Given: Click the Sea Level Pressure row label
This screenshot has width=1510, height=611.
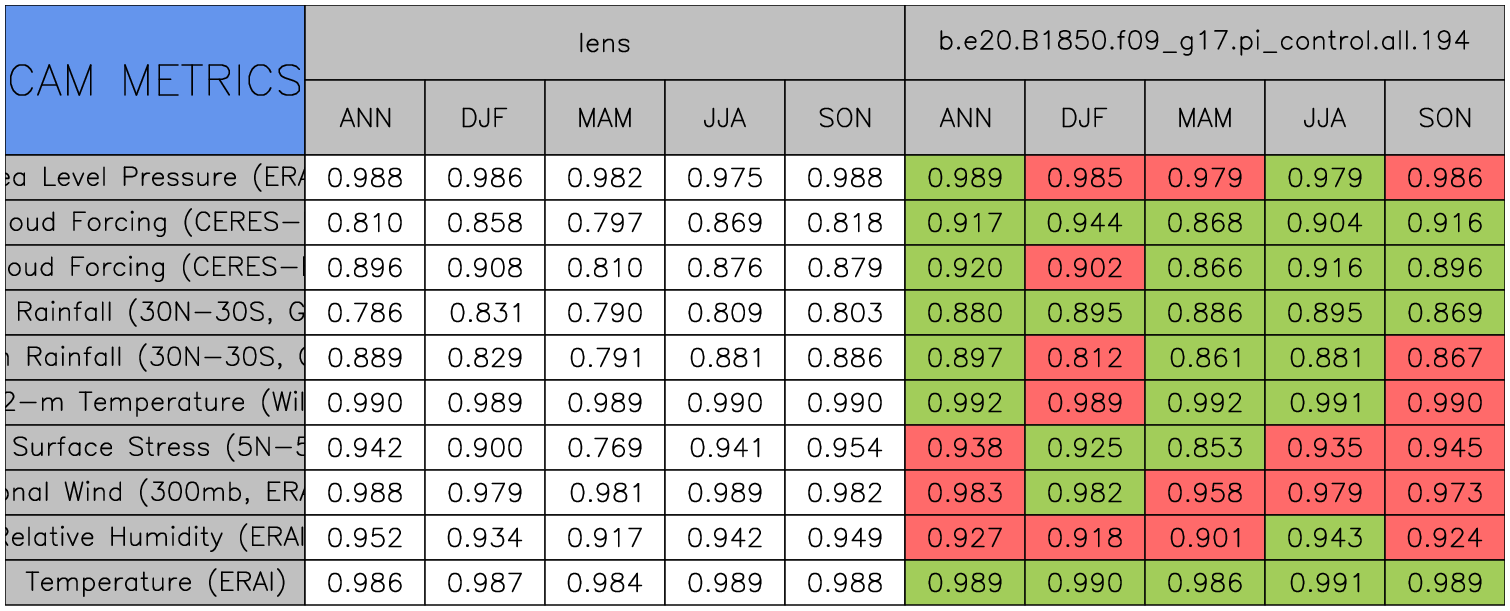Looking at the screenshot, I should (x=155, y=178).
